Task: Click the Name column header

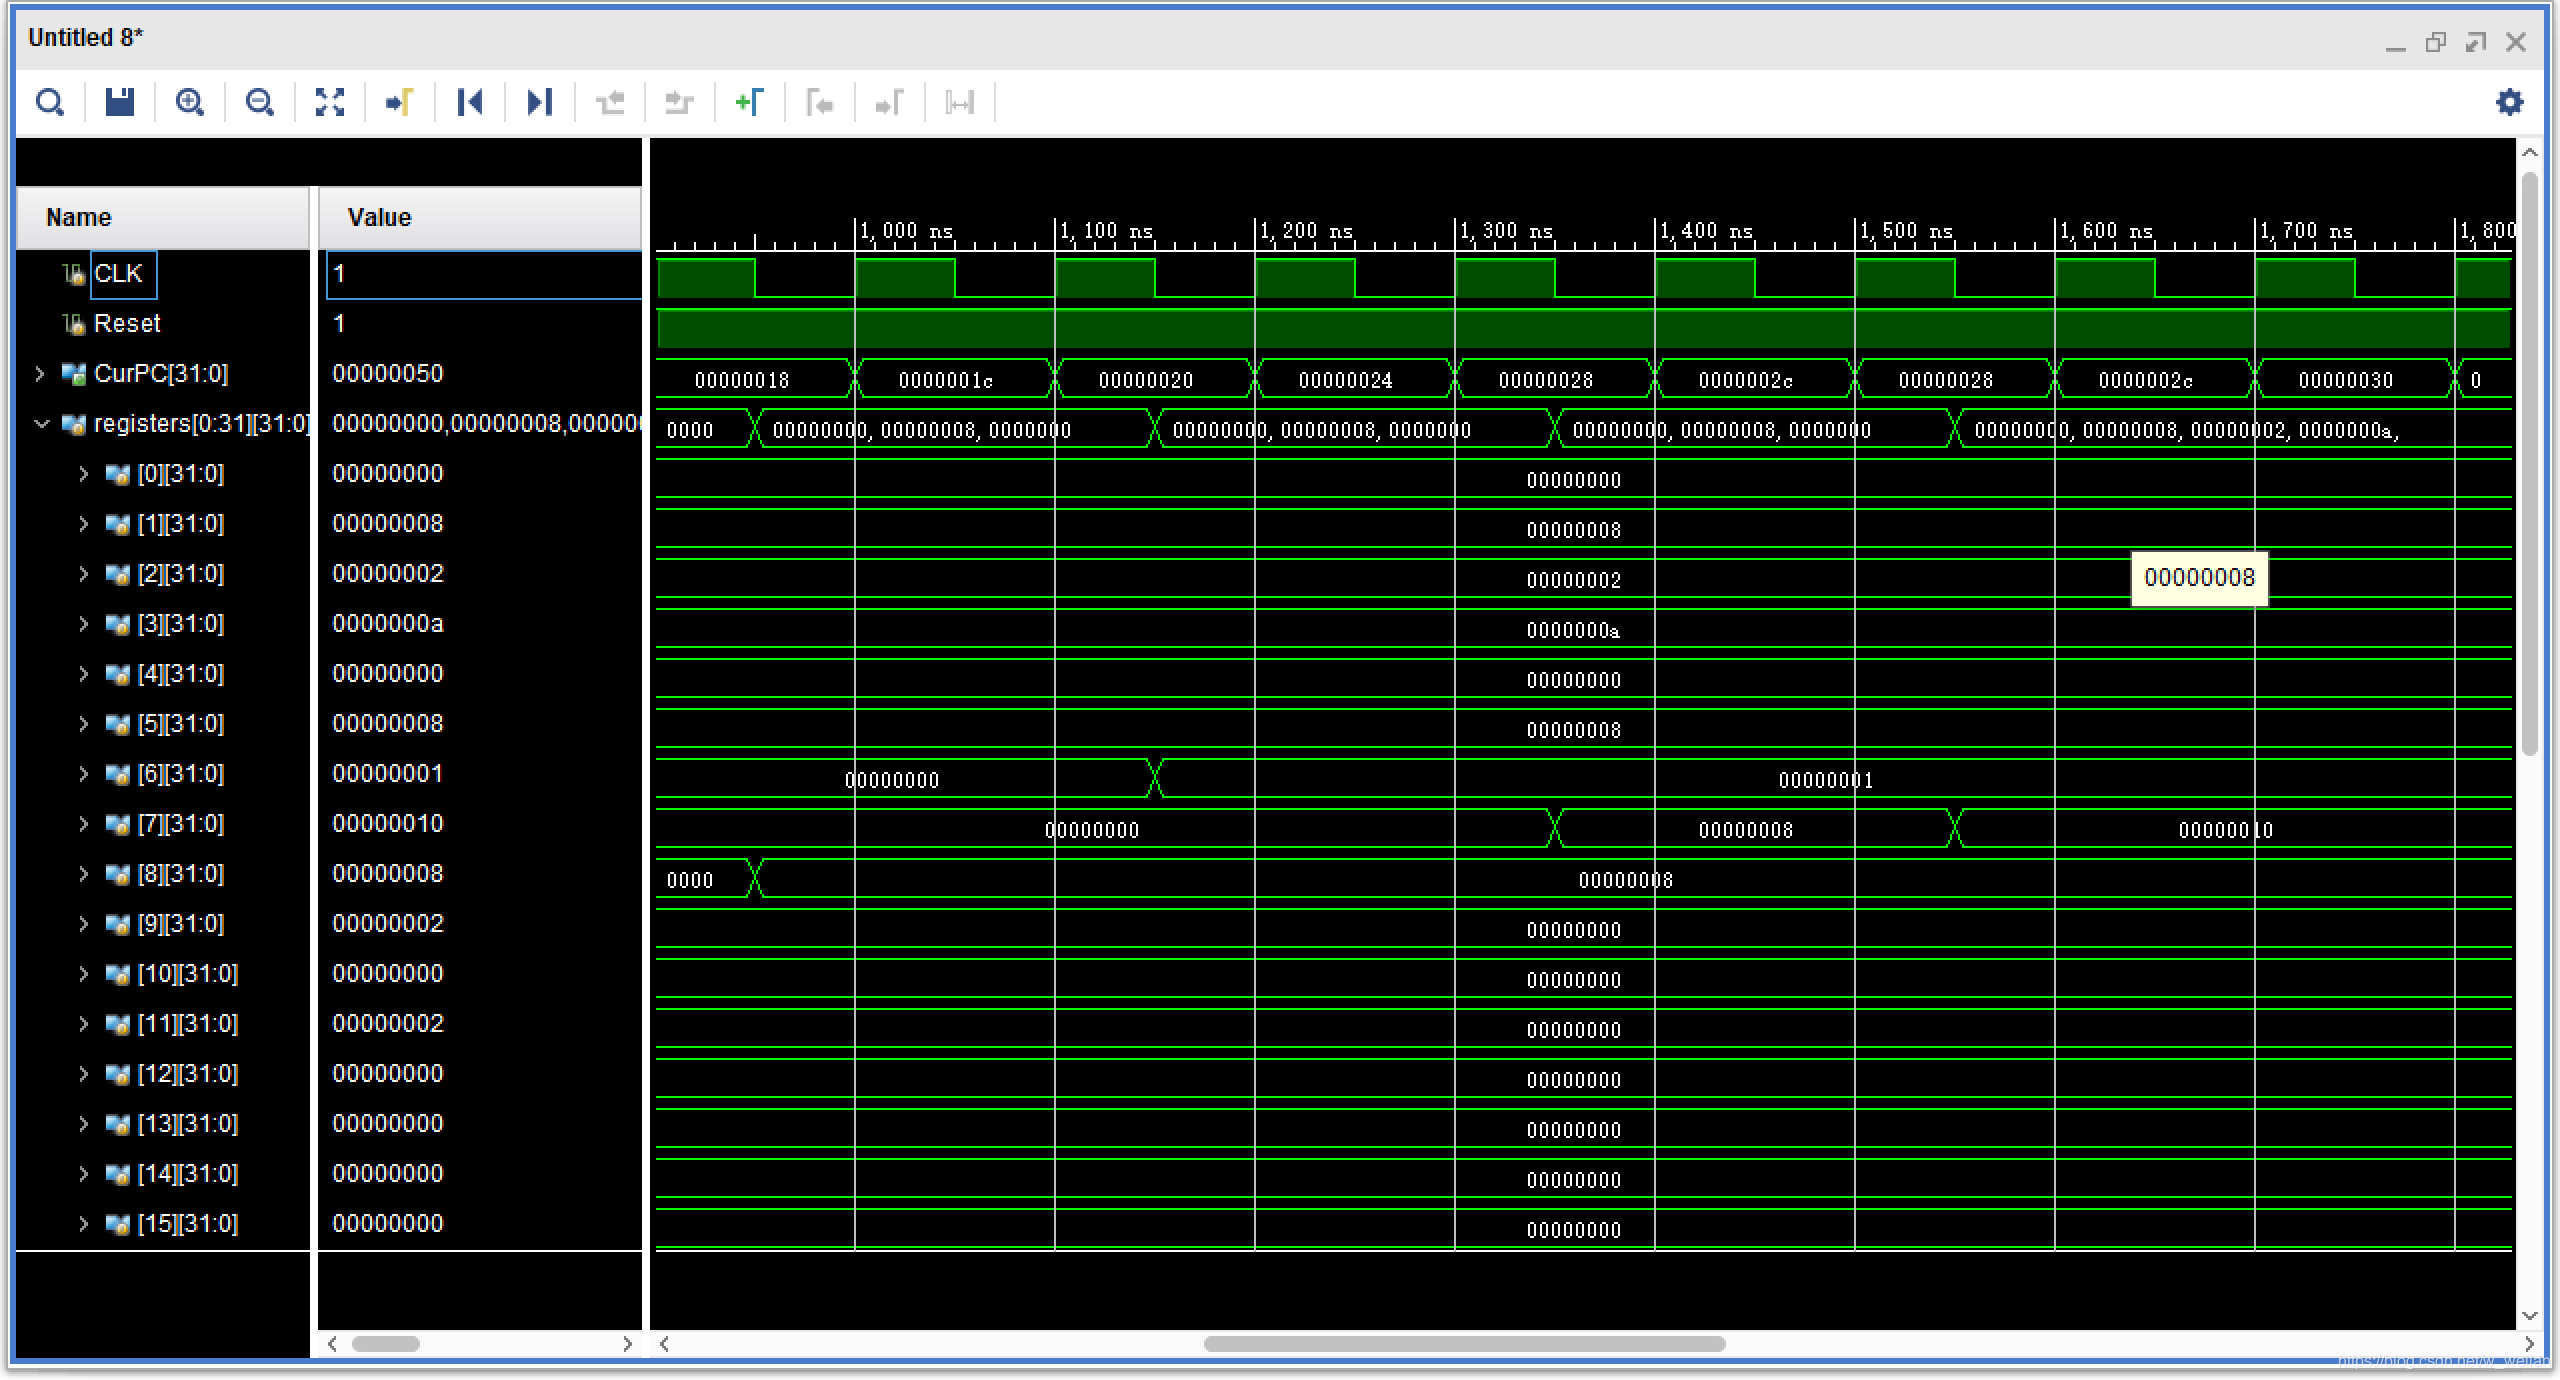Action: pos(78,218)
